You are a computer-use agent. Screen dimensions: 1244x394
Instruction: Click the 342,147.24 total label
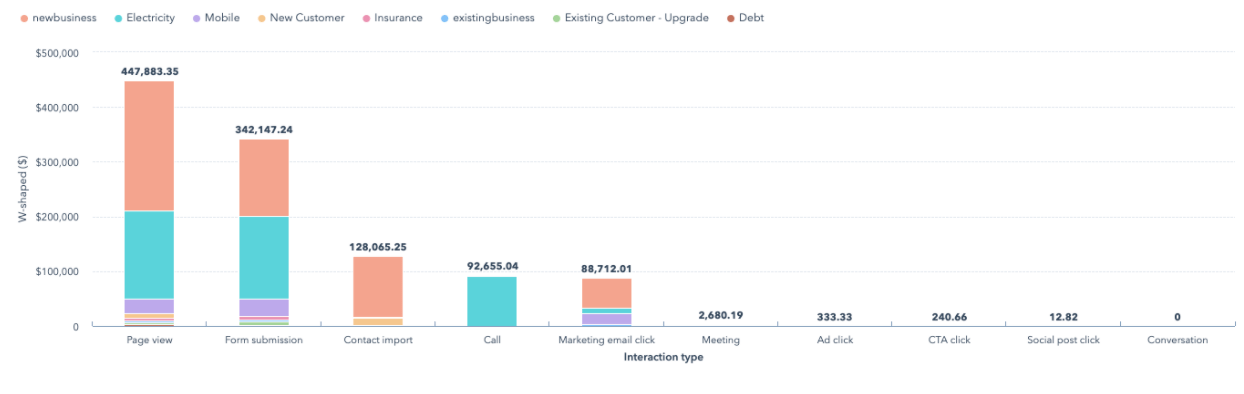click(264, 129)
